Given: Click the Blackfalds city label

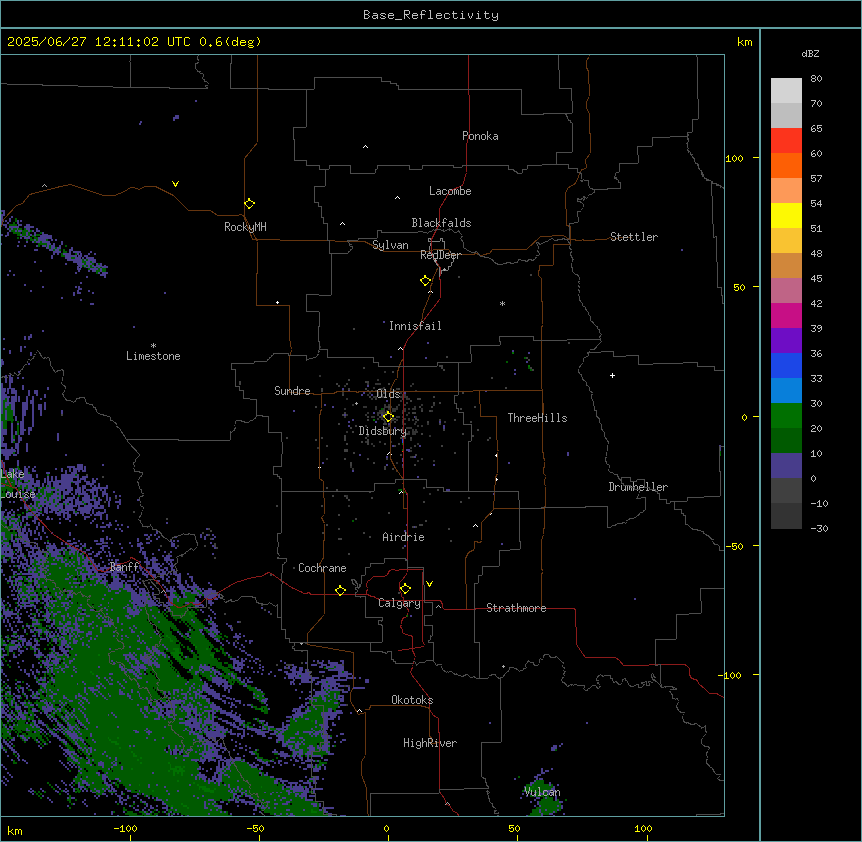Looking at the screenshot, I should [x=441, y=223].
